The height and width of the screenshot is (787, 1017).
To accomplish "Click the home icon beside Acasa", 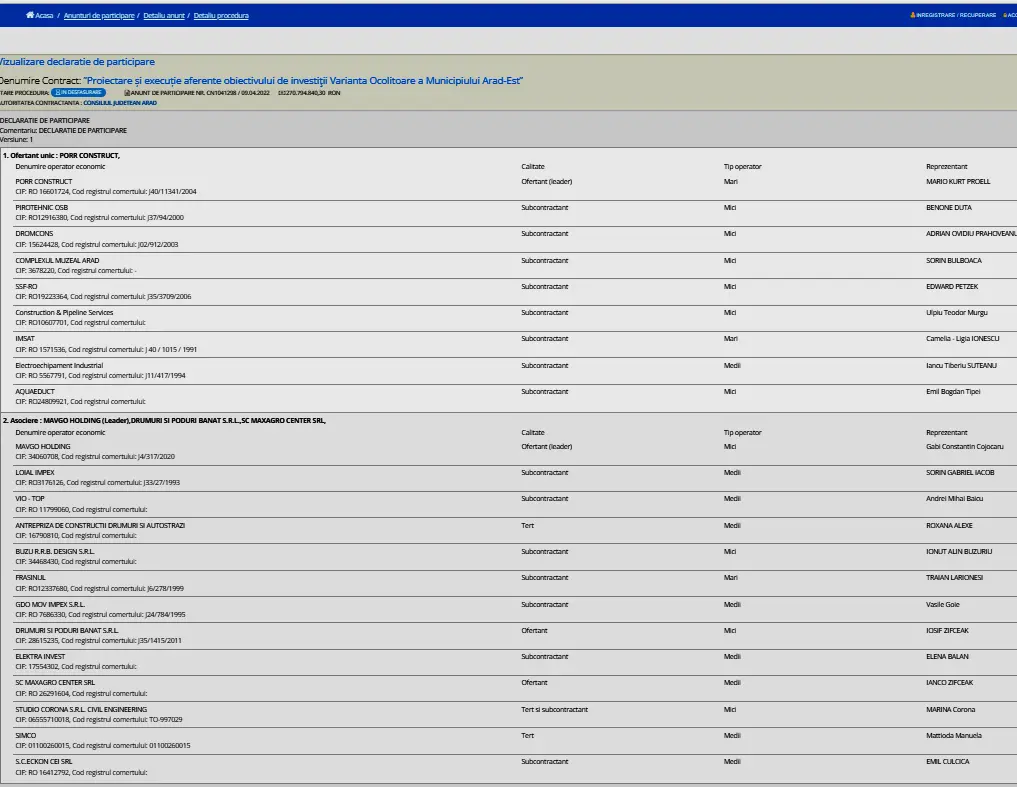I will (x=30, y=15).
